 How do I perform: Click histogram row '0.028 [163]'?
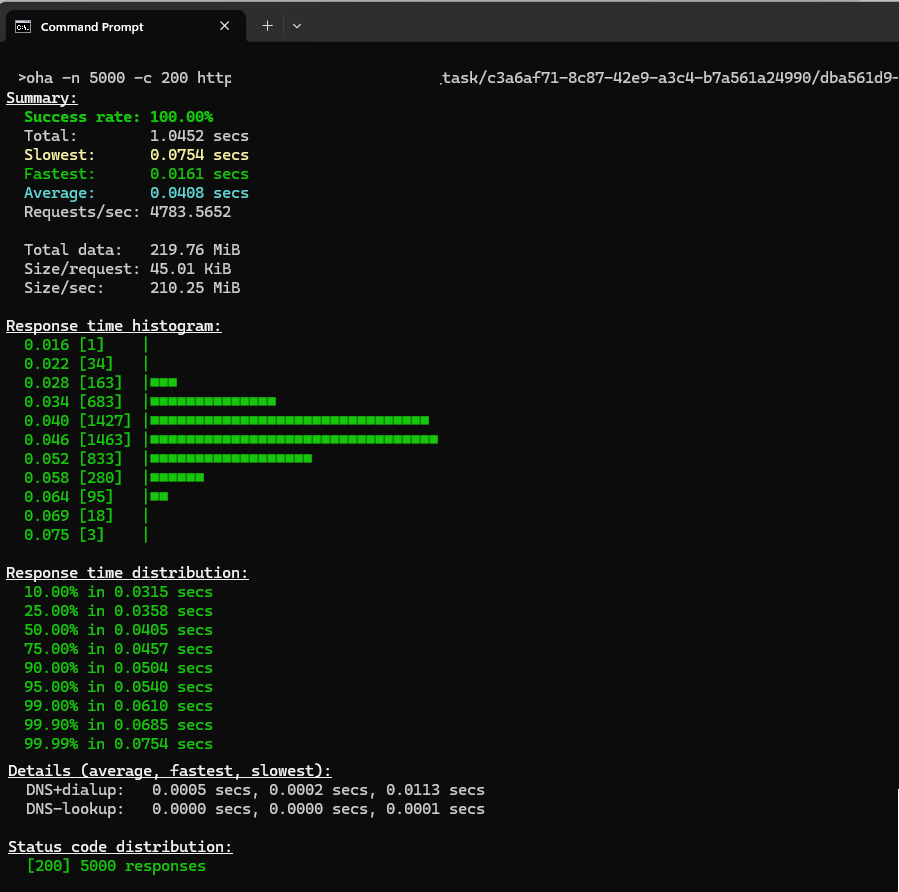click(100, 382)
